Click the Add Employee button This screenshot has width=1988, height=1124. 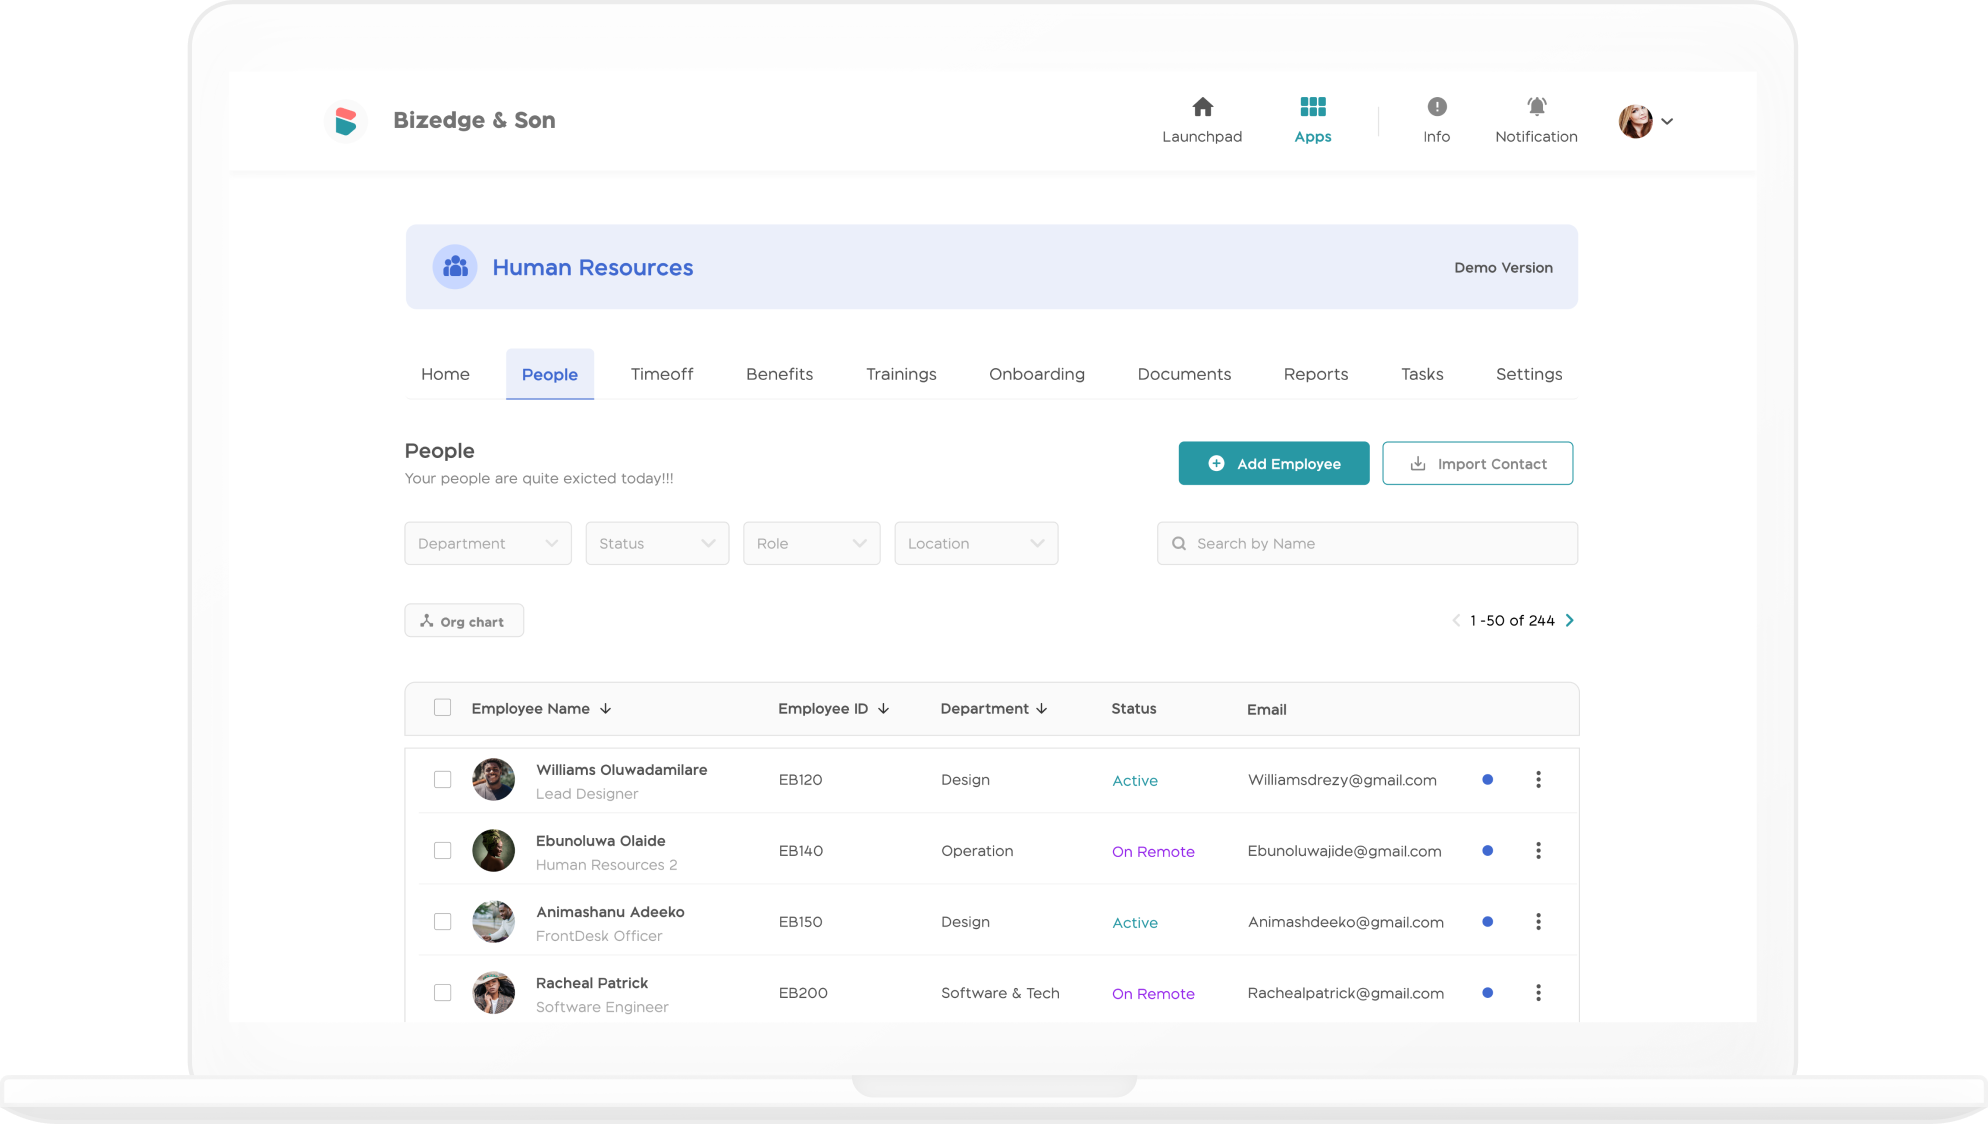[1273, 463]
